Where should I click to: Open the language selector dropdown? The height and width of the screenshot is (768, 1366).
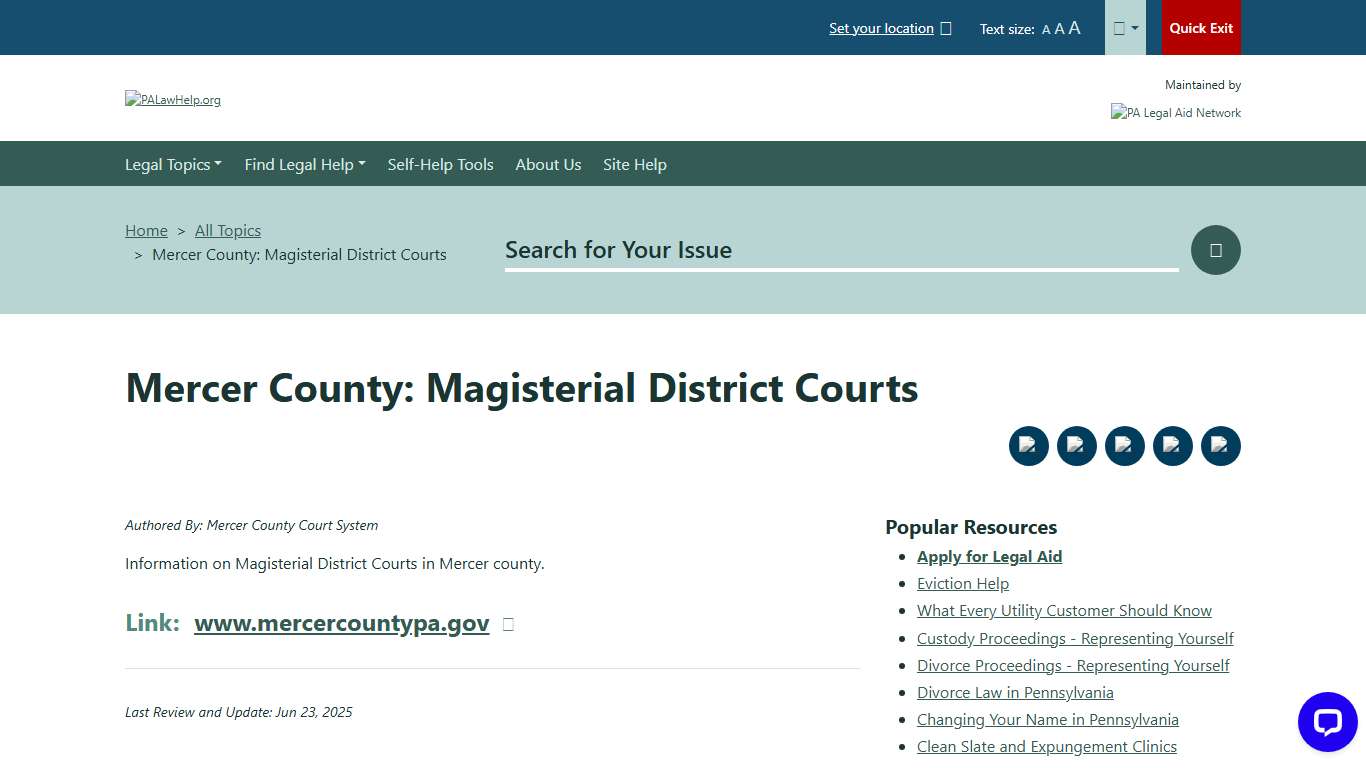pyautogui.click(x=1124, y=27)
